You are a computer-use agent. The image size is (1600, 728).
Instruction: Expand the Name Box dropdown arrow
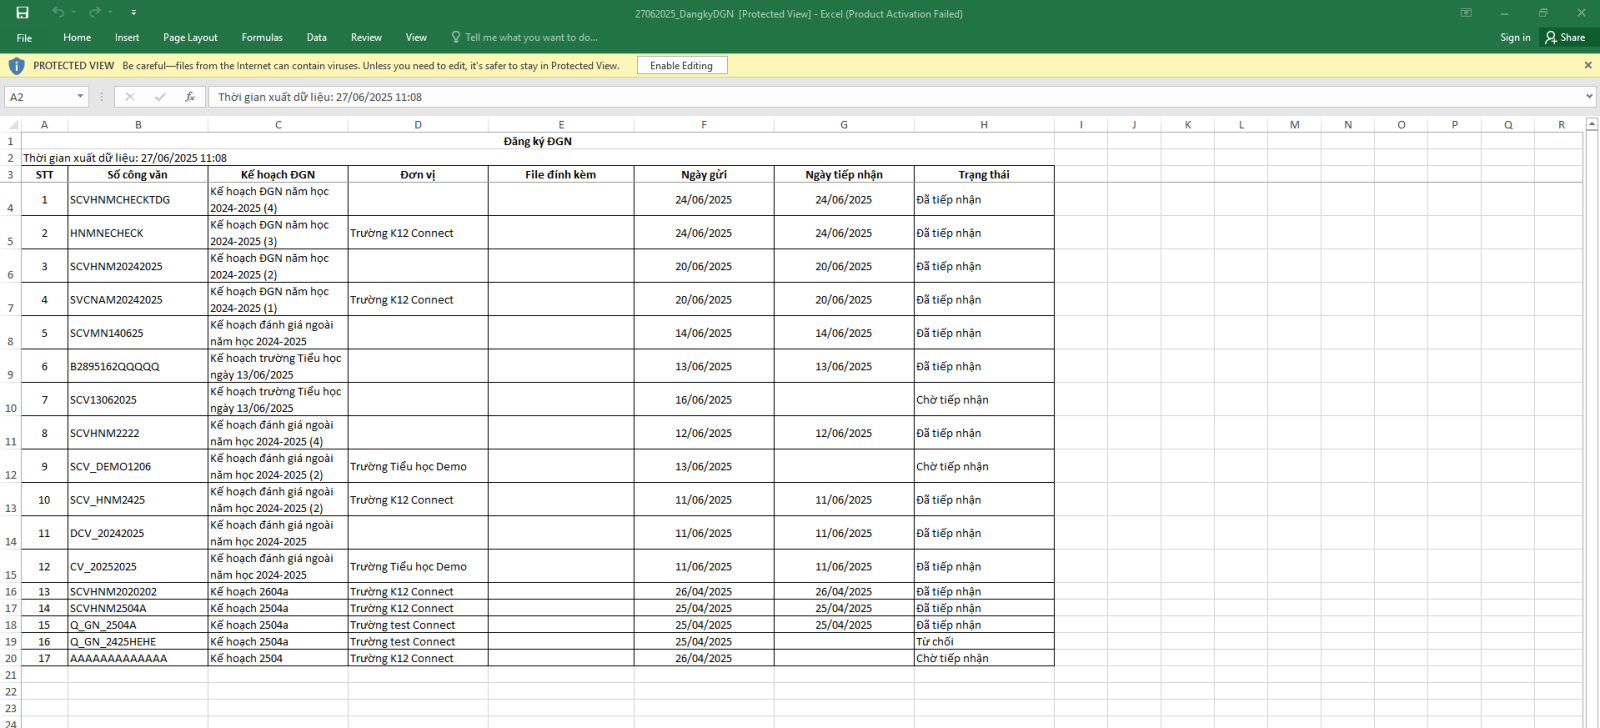(80, 97)
